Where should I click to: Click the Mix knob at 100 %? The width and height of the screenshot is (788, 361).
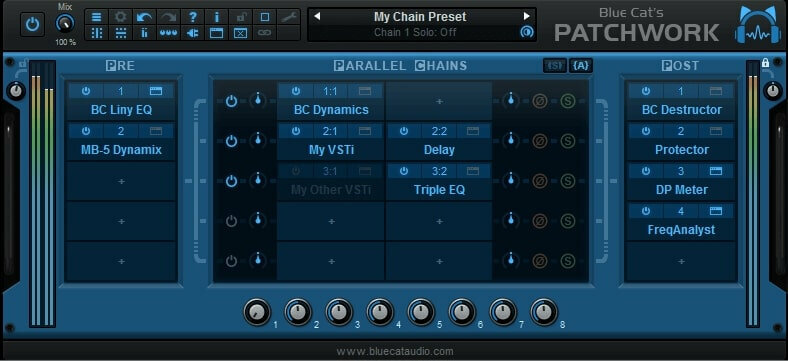click(65, 23)
